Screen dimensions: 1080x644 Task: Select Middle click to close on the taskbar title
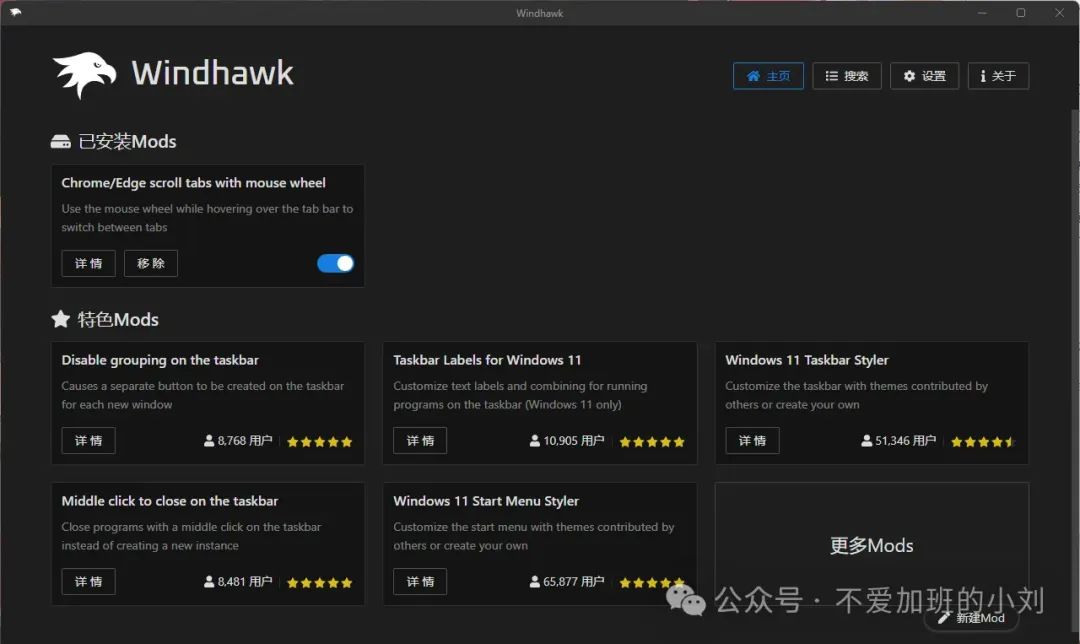coord(169,501)
